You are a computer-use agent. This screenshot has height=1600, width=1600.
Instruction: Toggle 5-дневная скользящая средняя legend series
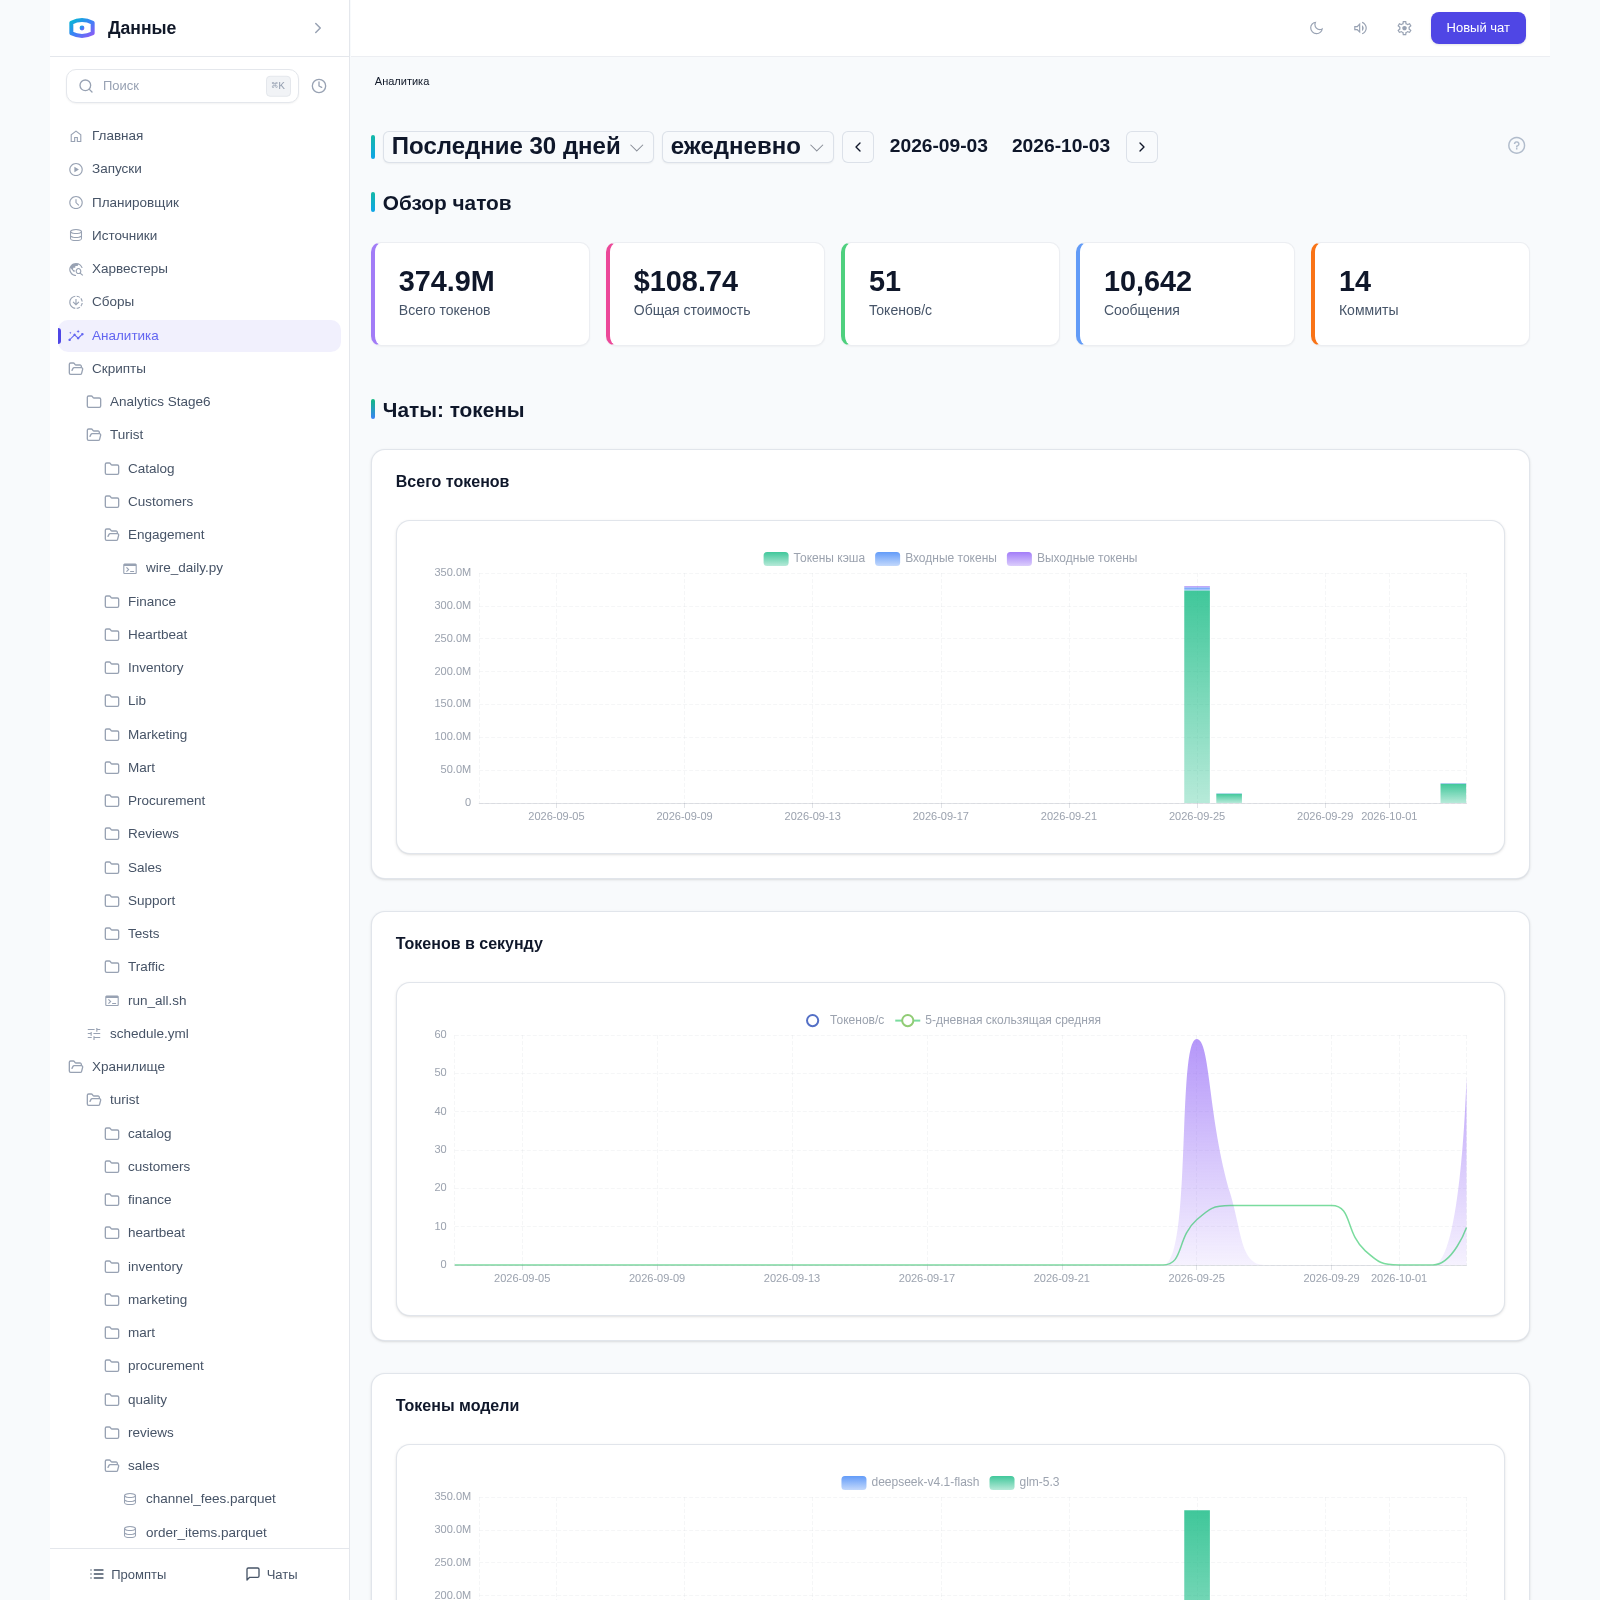[x=998, y=1021]
